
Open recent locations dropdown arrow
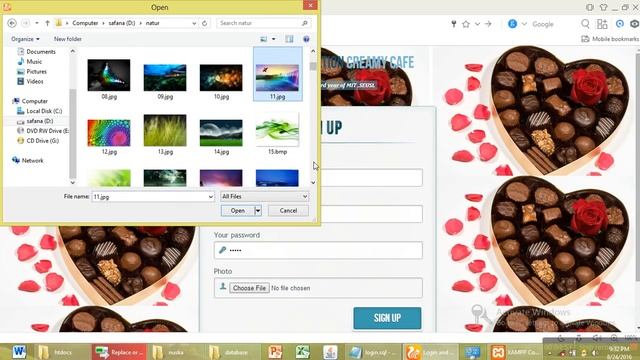click(x=37, y=23)
